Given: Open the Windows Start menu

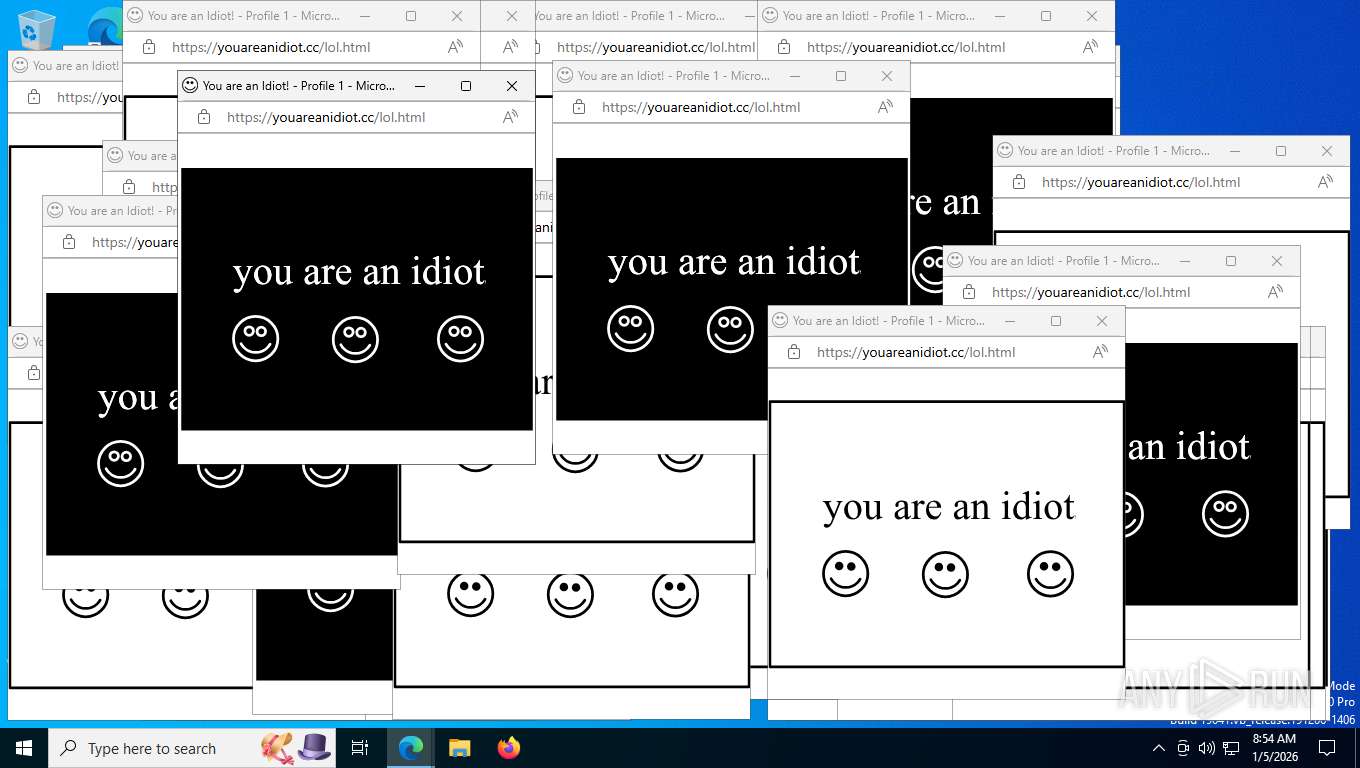Looking at the screenshot, I should point(24,748).
